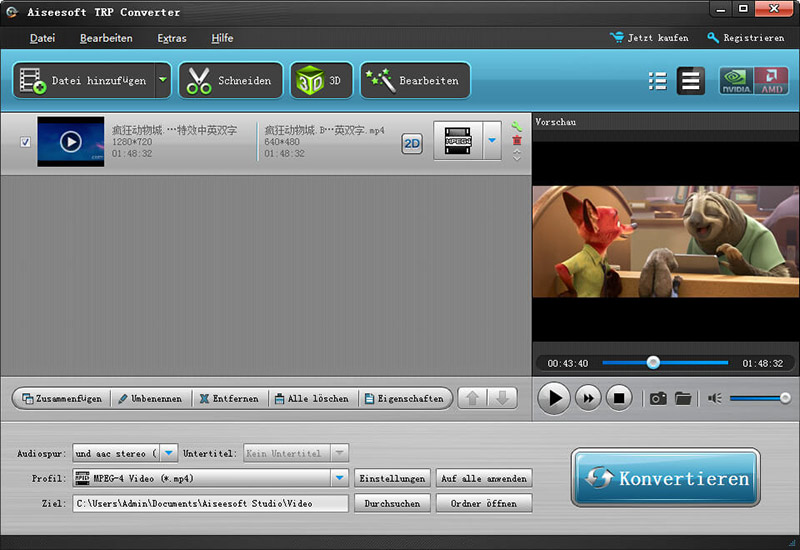Click green wrench settings icon for file
The width and height of the screenshot is (800, 550).
tap(516, 127)
